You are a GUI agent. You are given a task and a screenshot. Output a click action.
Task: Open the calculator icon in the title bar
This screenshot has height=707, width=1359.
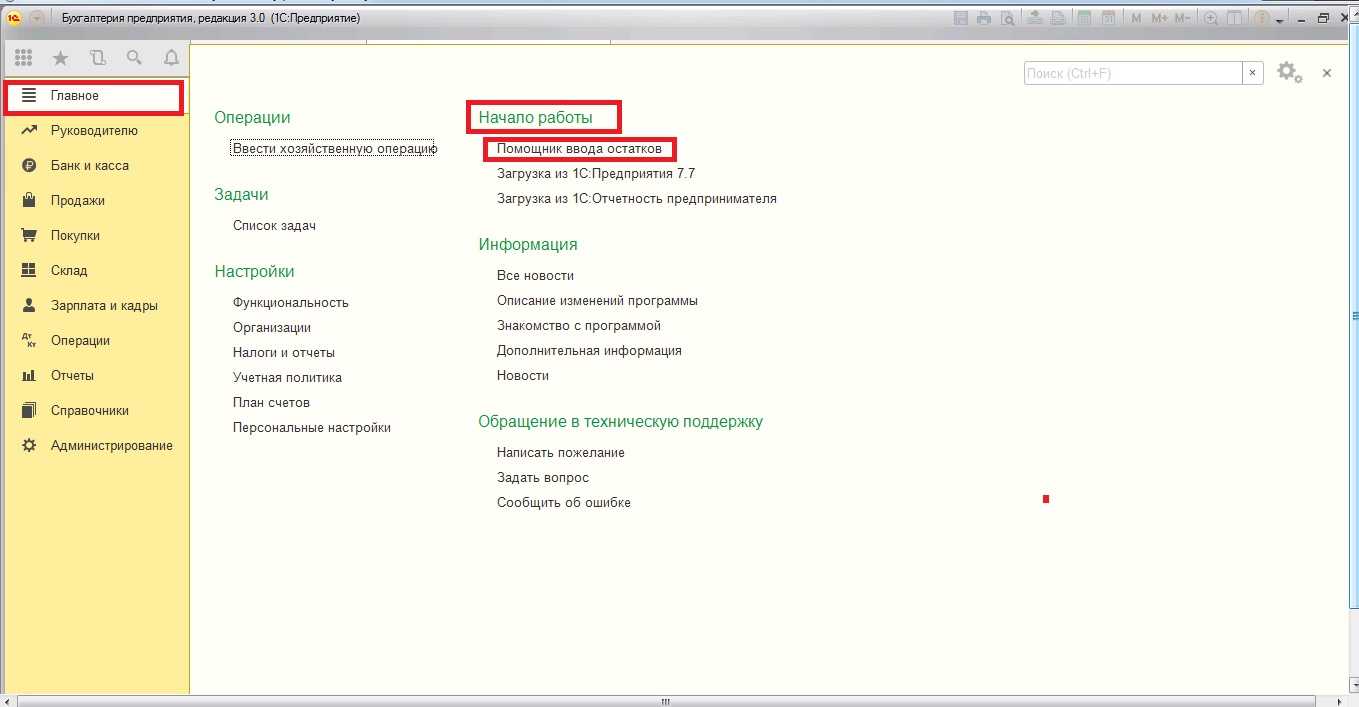point(1085,18)
